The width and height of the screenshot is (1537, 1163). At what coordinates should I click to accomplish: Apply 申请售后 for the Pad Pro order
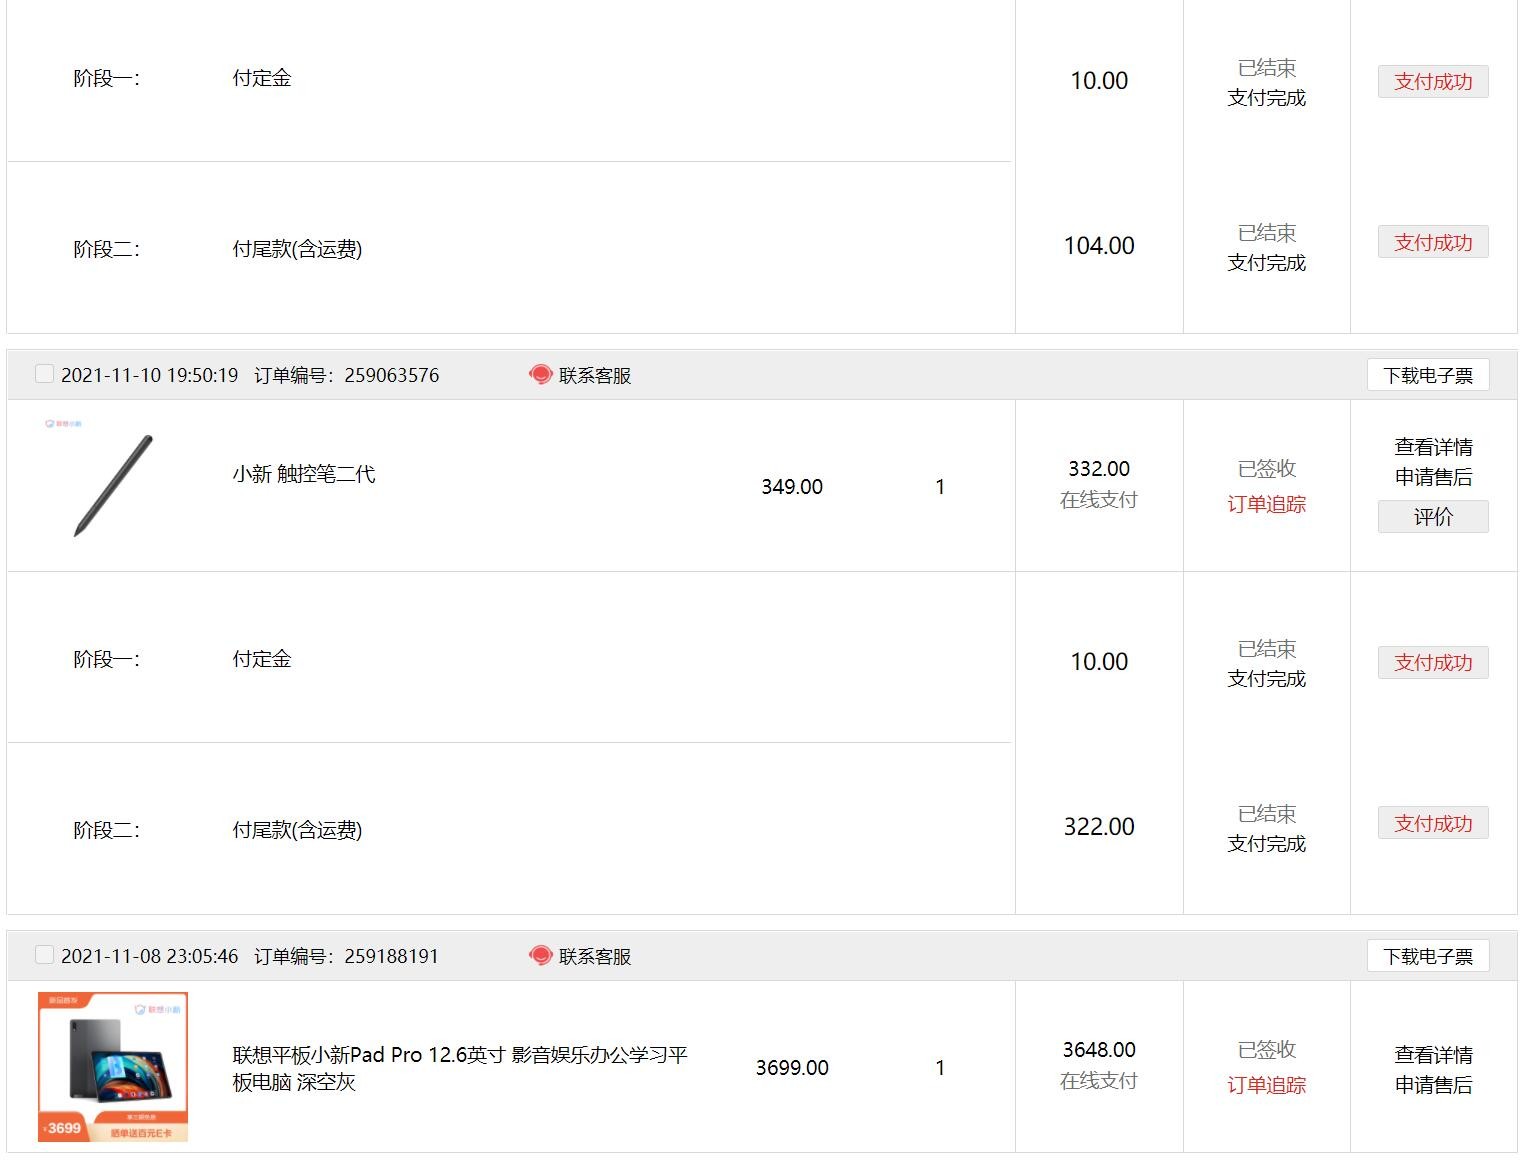(1433, 1085)
